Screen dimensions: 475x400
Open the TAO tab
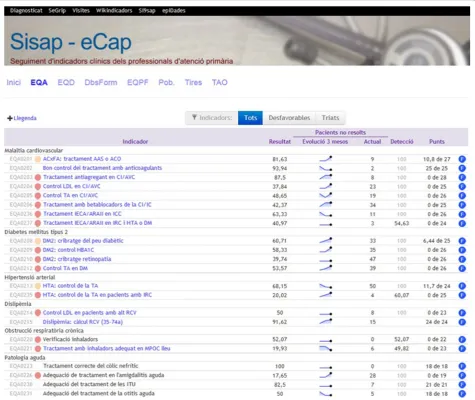(220, 82)
